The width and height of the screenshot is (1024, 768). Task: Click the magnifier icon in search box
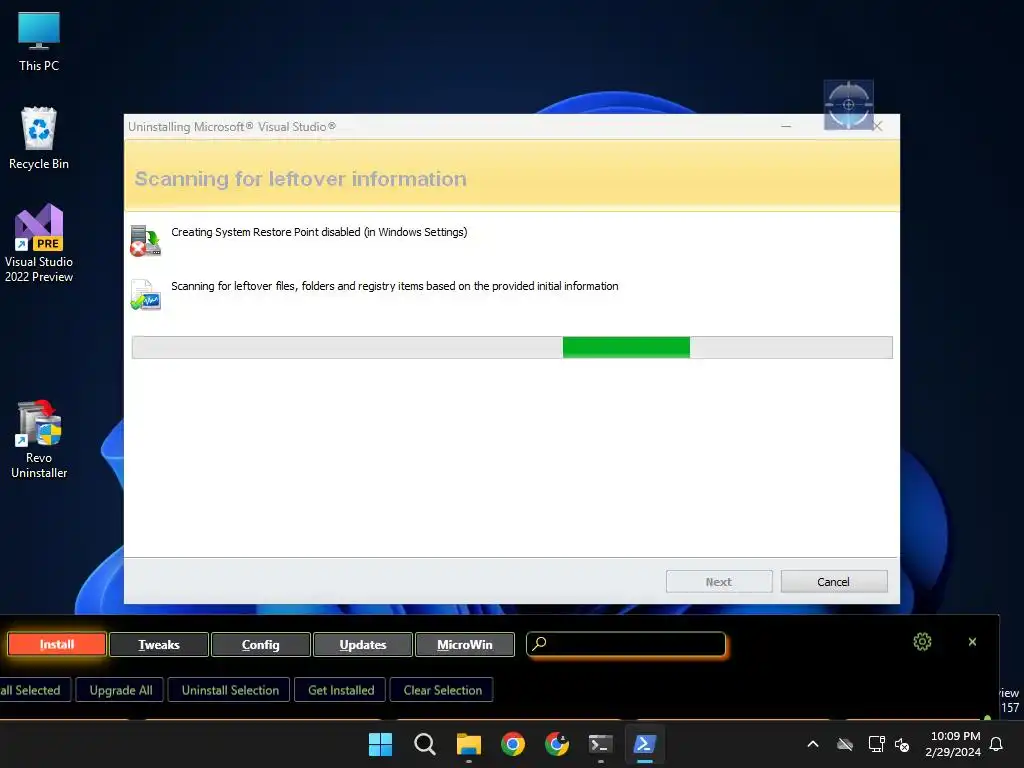point(539,643)
